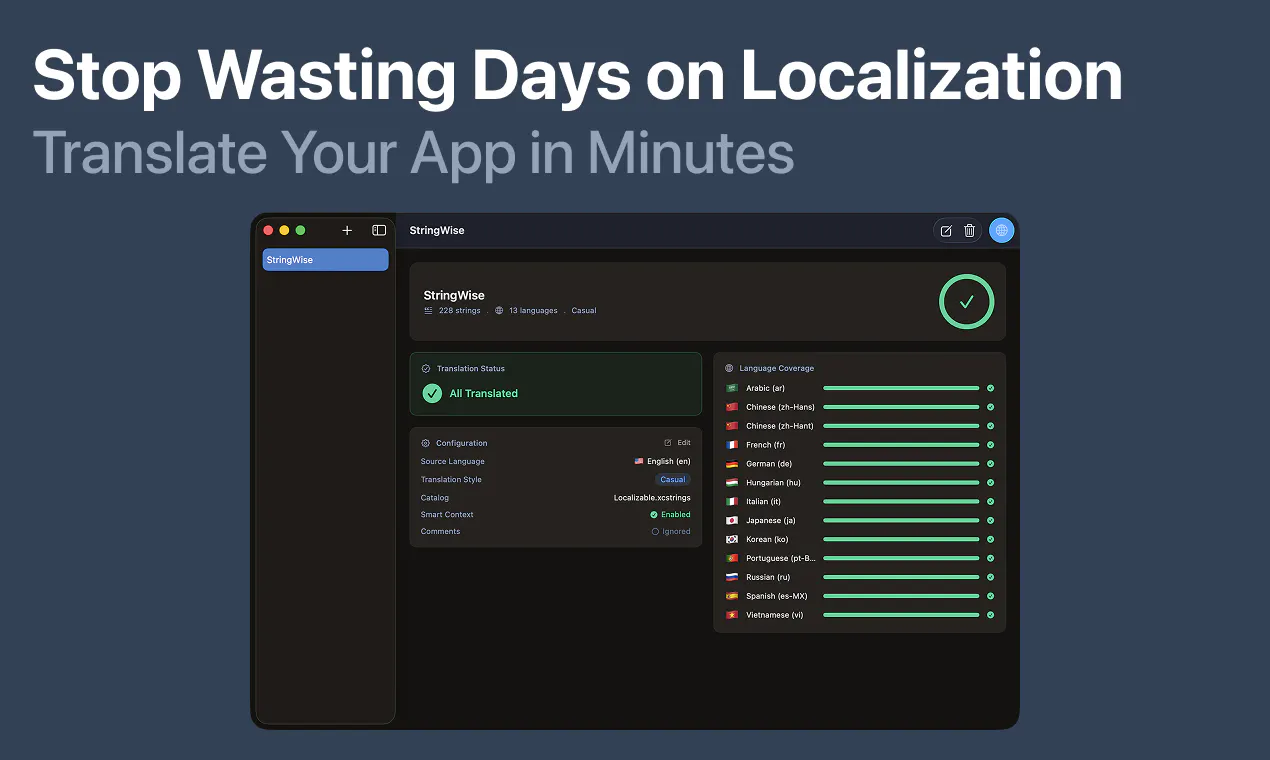Viewport: 1270px width, 760px height.
Task: Click the blue globe translate button
Action: click(1001, 230)
